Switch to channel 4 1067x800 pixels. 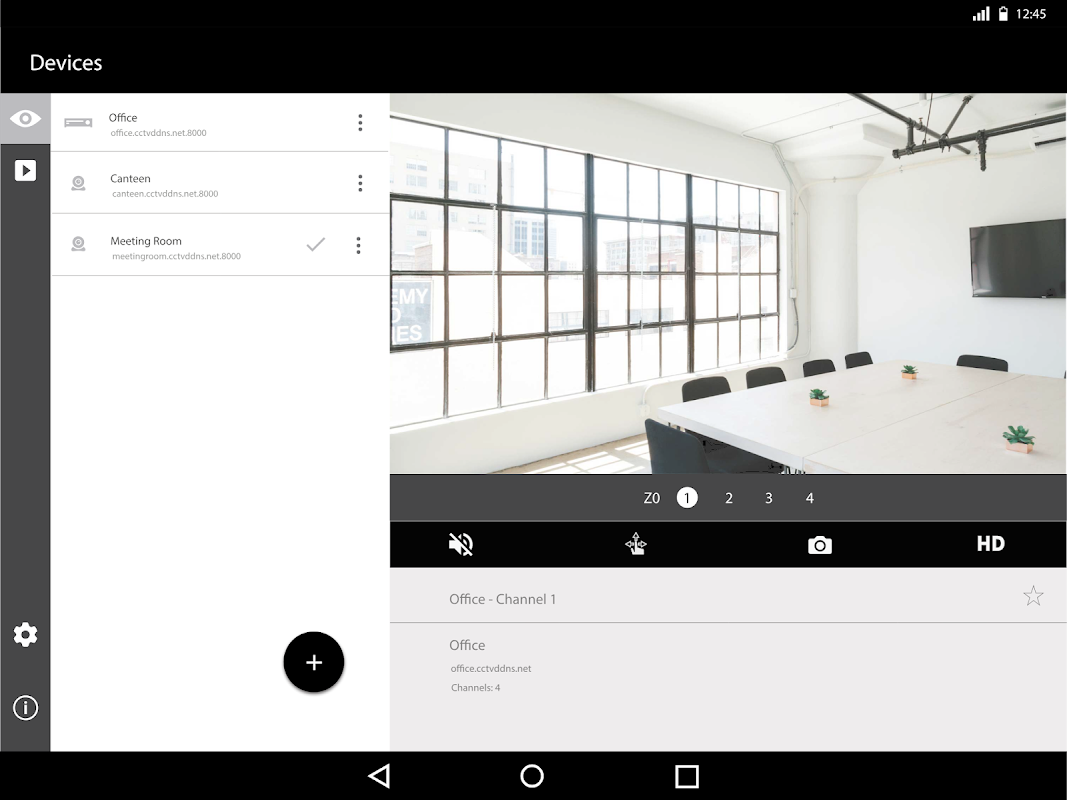click(x=809, y=498)
